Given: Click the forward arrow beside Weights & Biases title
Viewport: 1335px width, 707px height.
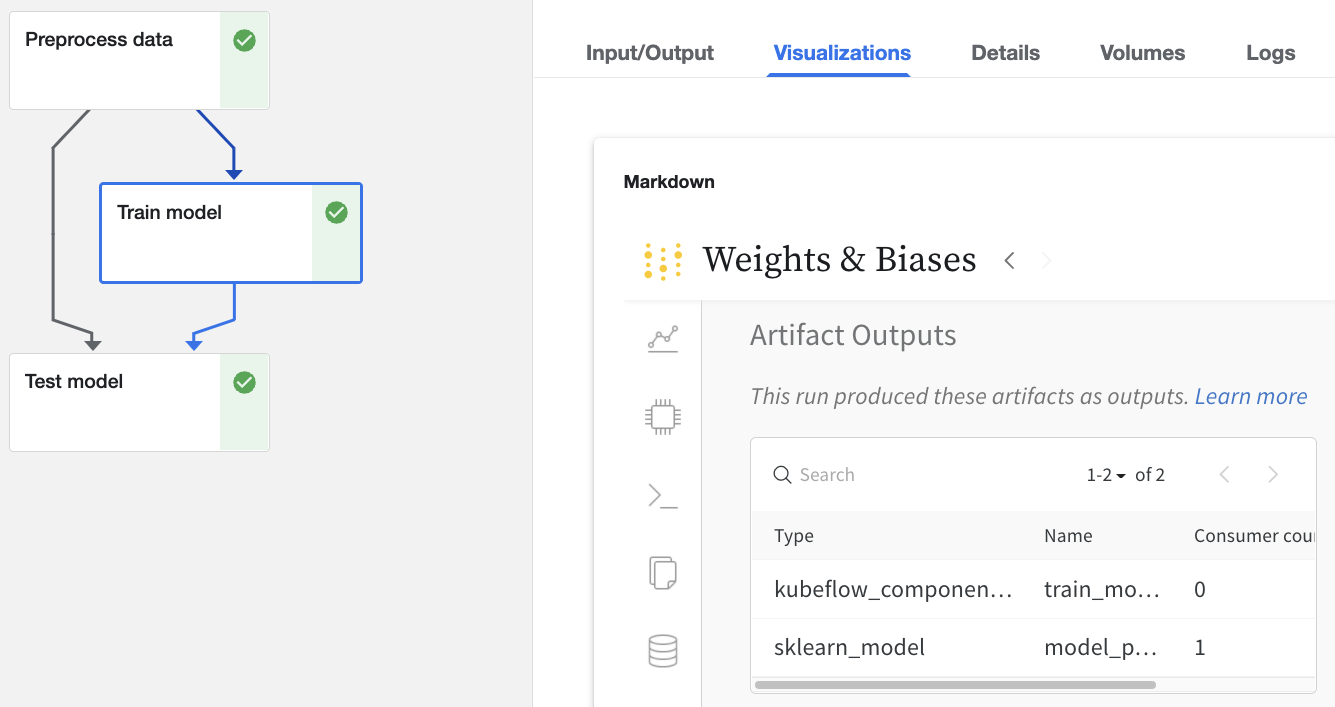Looking at the screenshot, I should (x=1045, y=260).
